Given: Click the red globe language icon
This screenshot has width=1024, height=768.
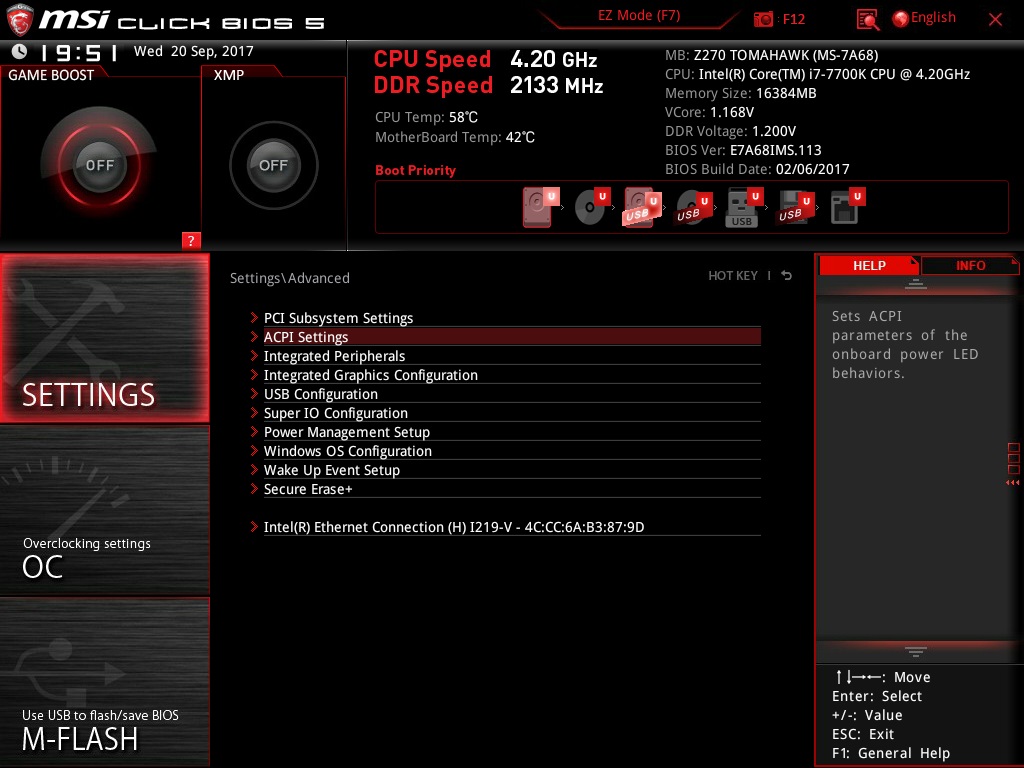Looking at the screenshot, I should click(900, 19).
